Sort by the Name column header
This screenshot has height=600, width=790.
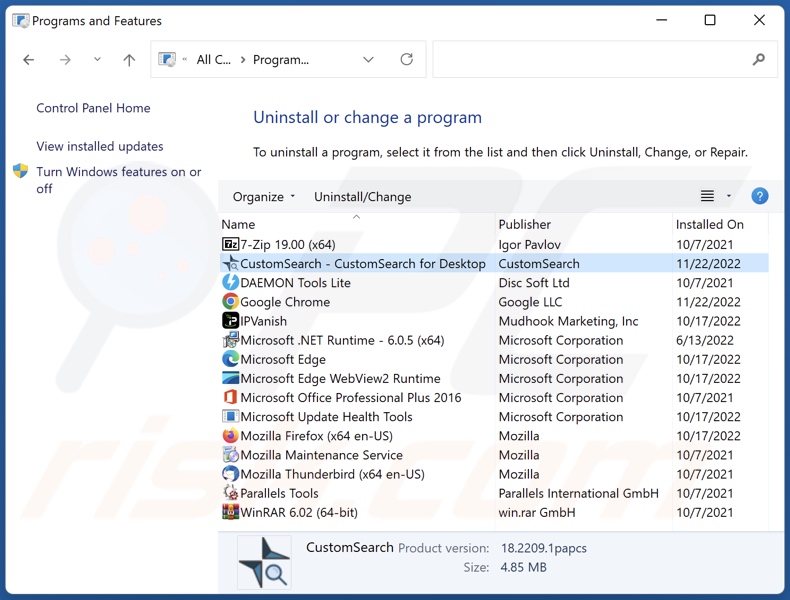coord(238,224)
